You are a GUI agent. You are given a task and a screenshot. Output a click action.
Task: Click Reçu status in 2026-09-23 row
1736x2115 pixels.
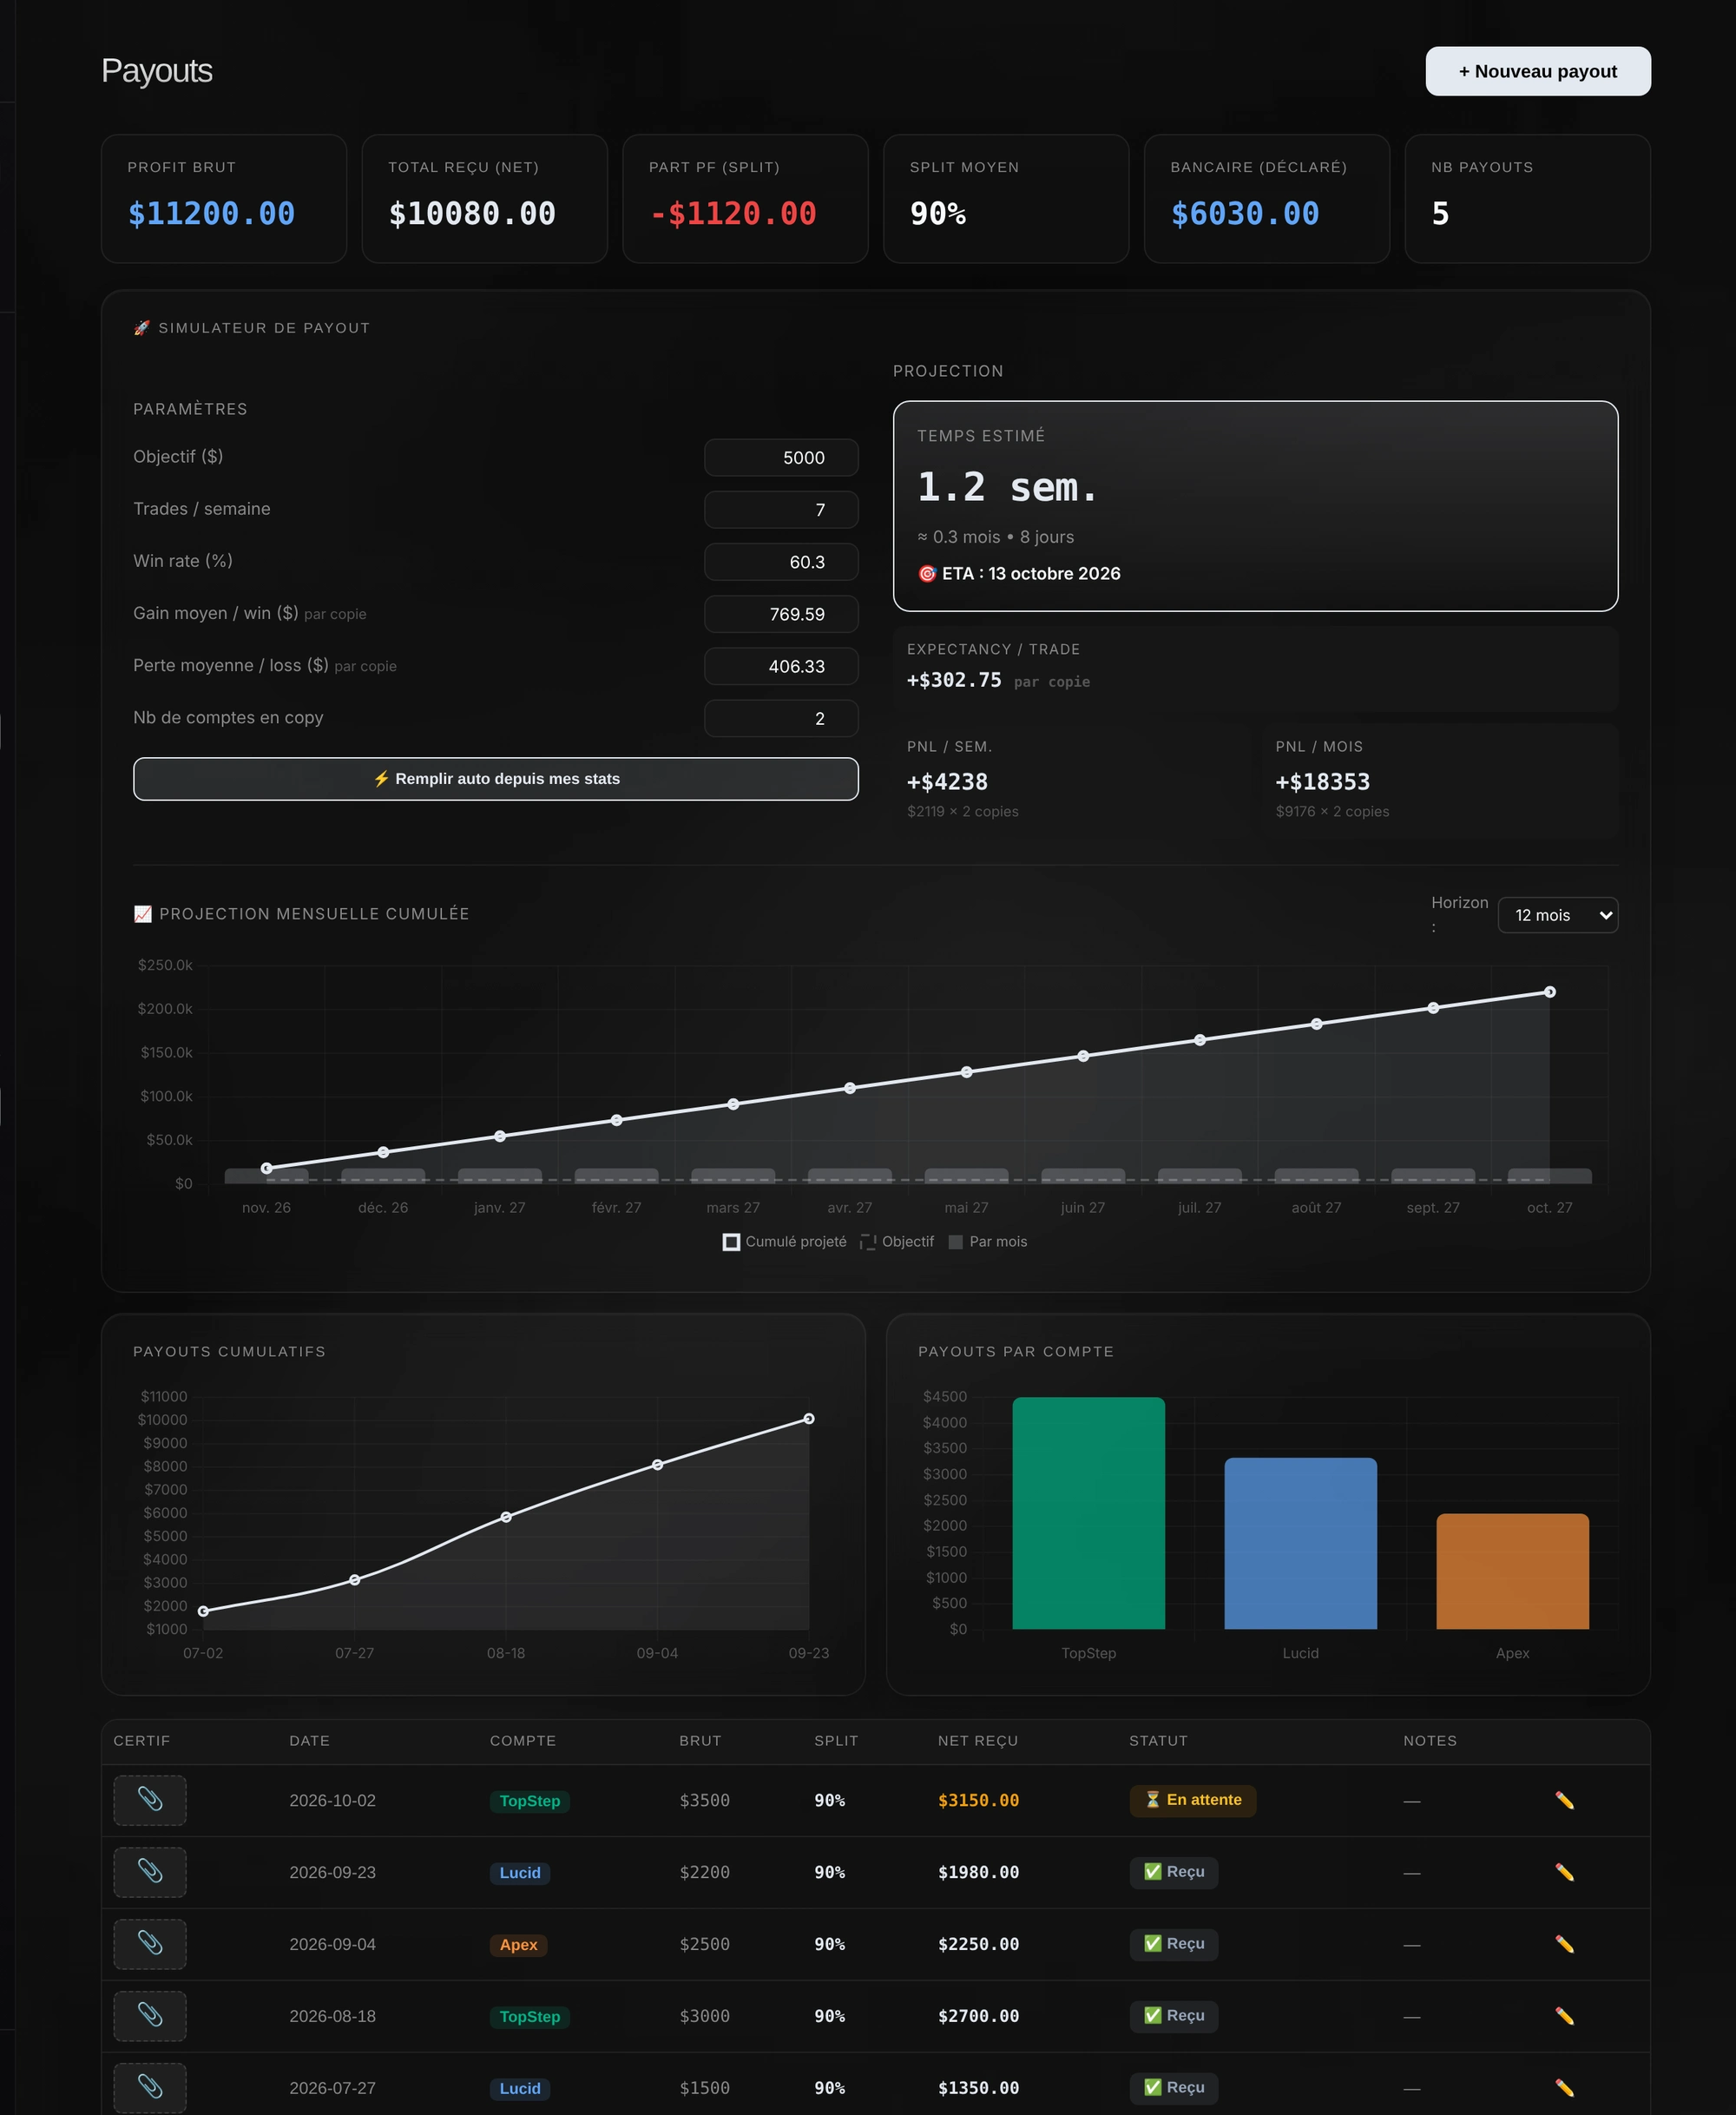tap(1174, 1872)
